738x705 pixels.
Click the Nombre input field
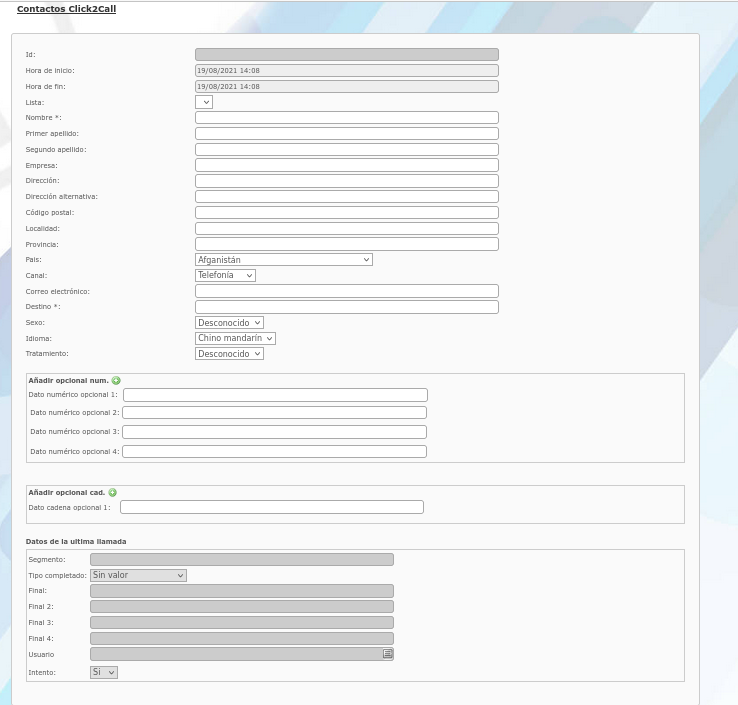click(347, 118)
